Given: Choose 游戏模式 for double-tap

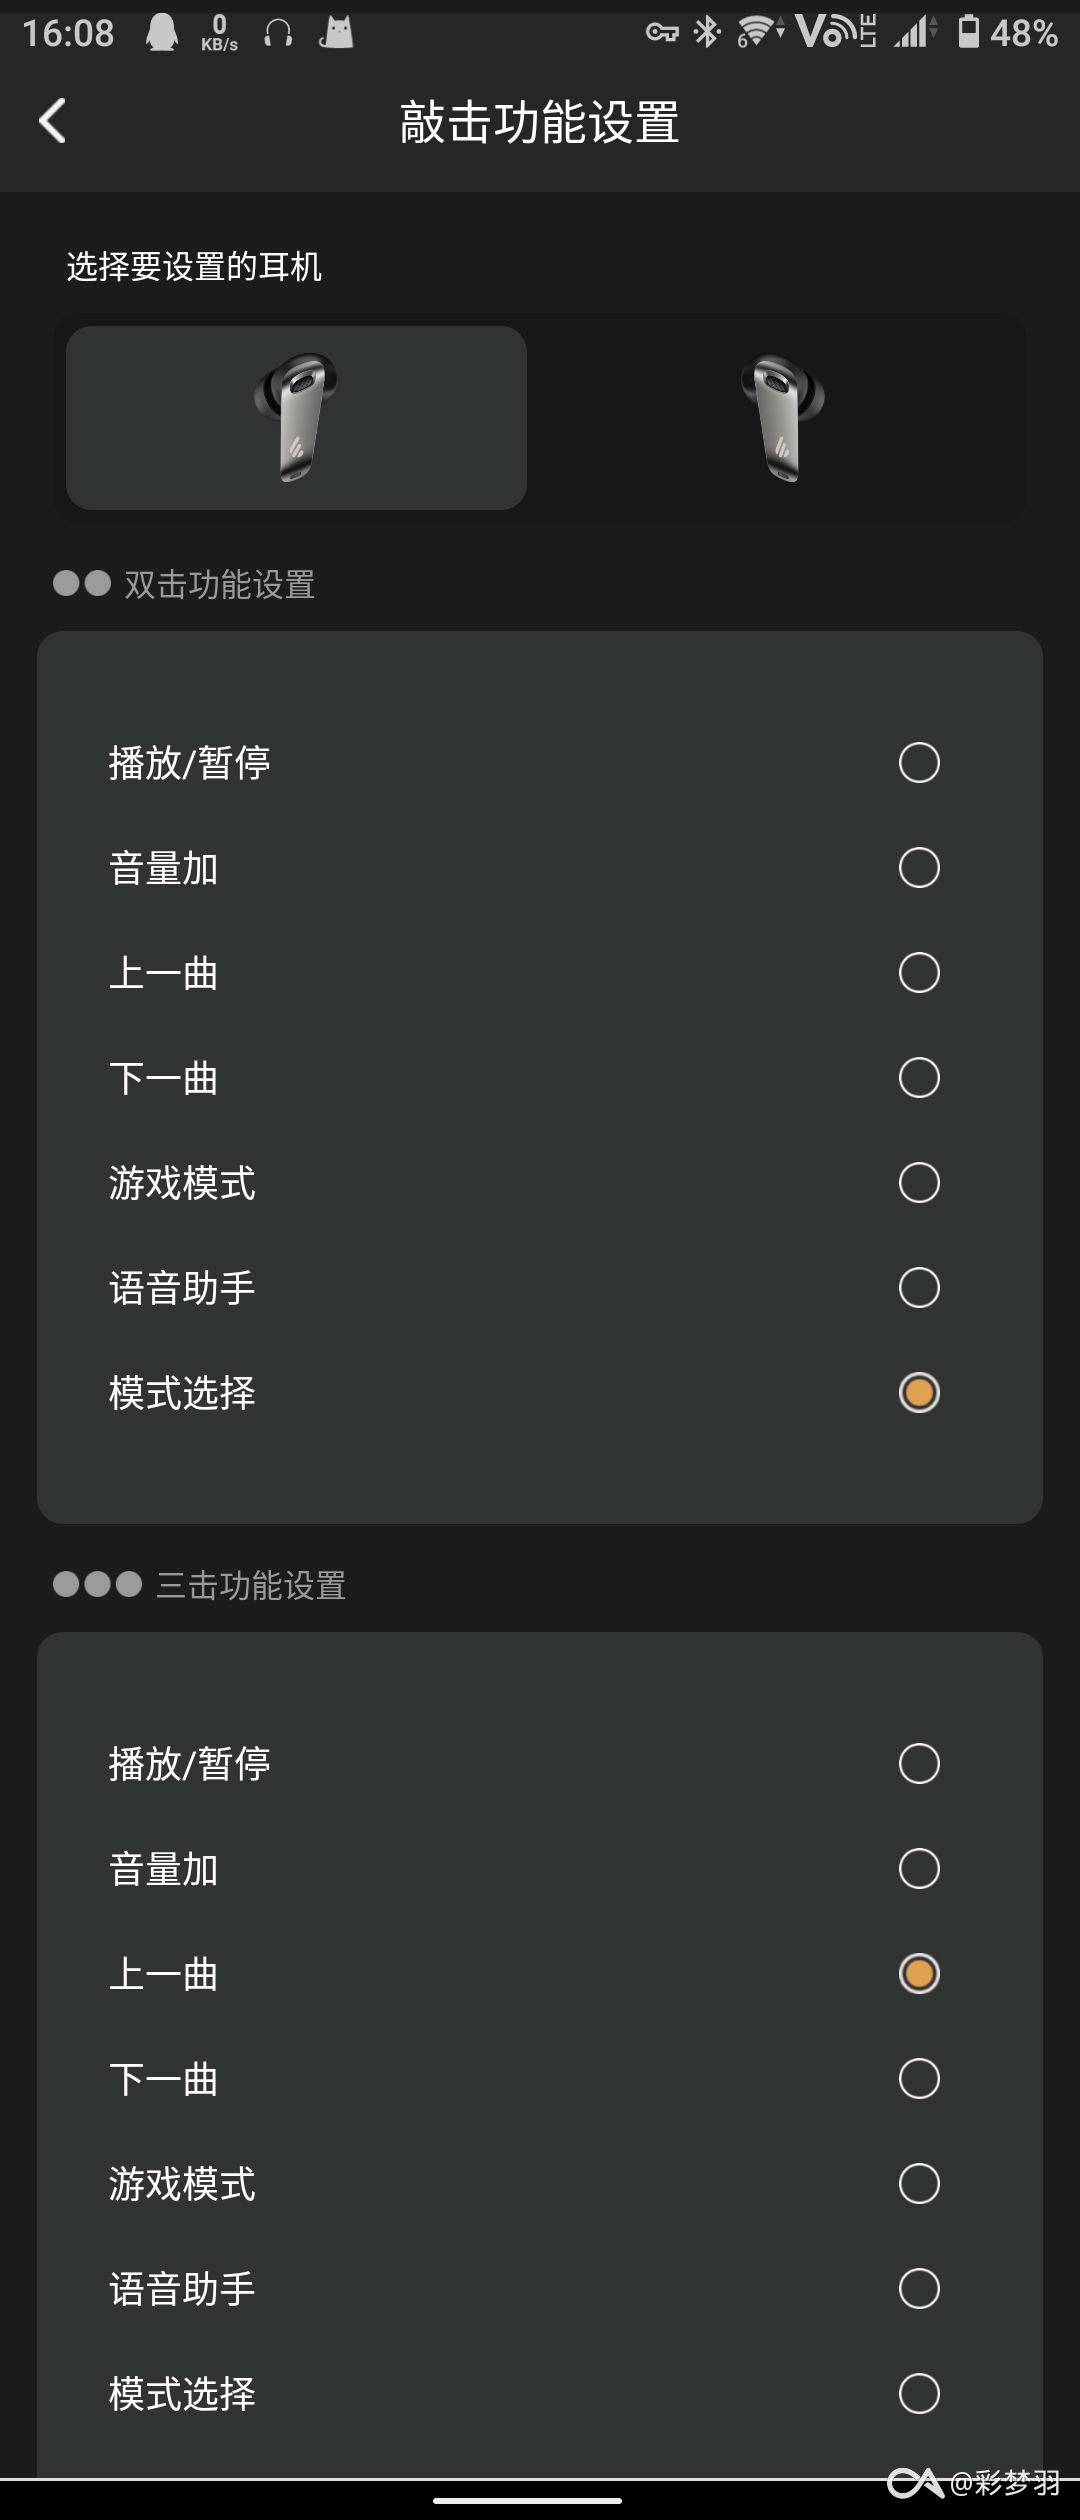Looking at the screenshot, I should pyautogui.click(x=540, y=1183).
